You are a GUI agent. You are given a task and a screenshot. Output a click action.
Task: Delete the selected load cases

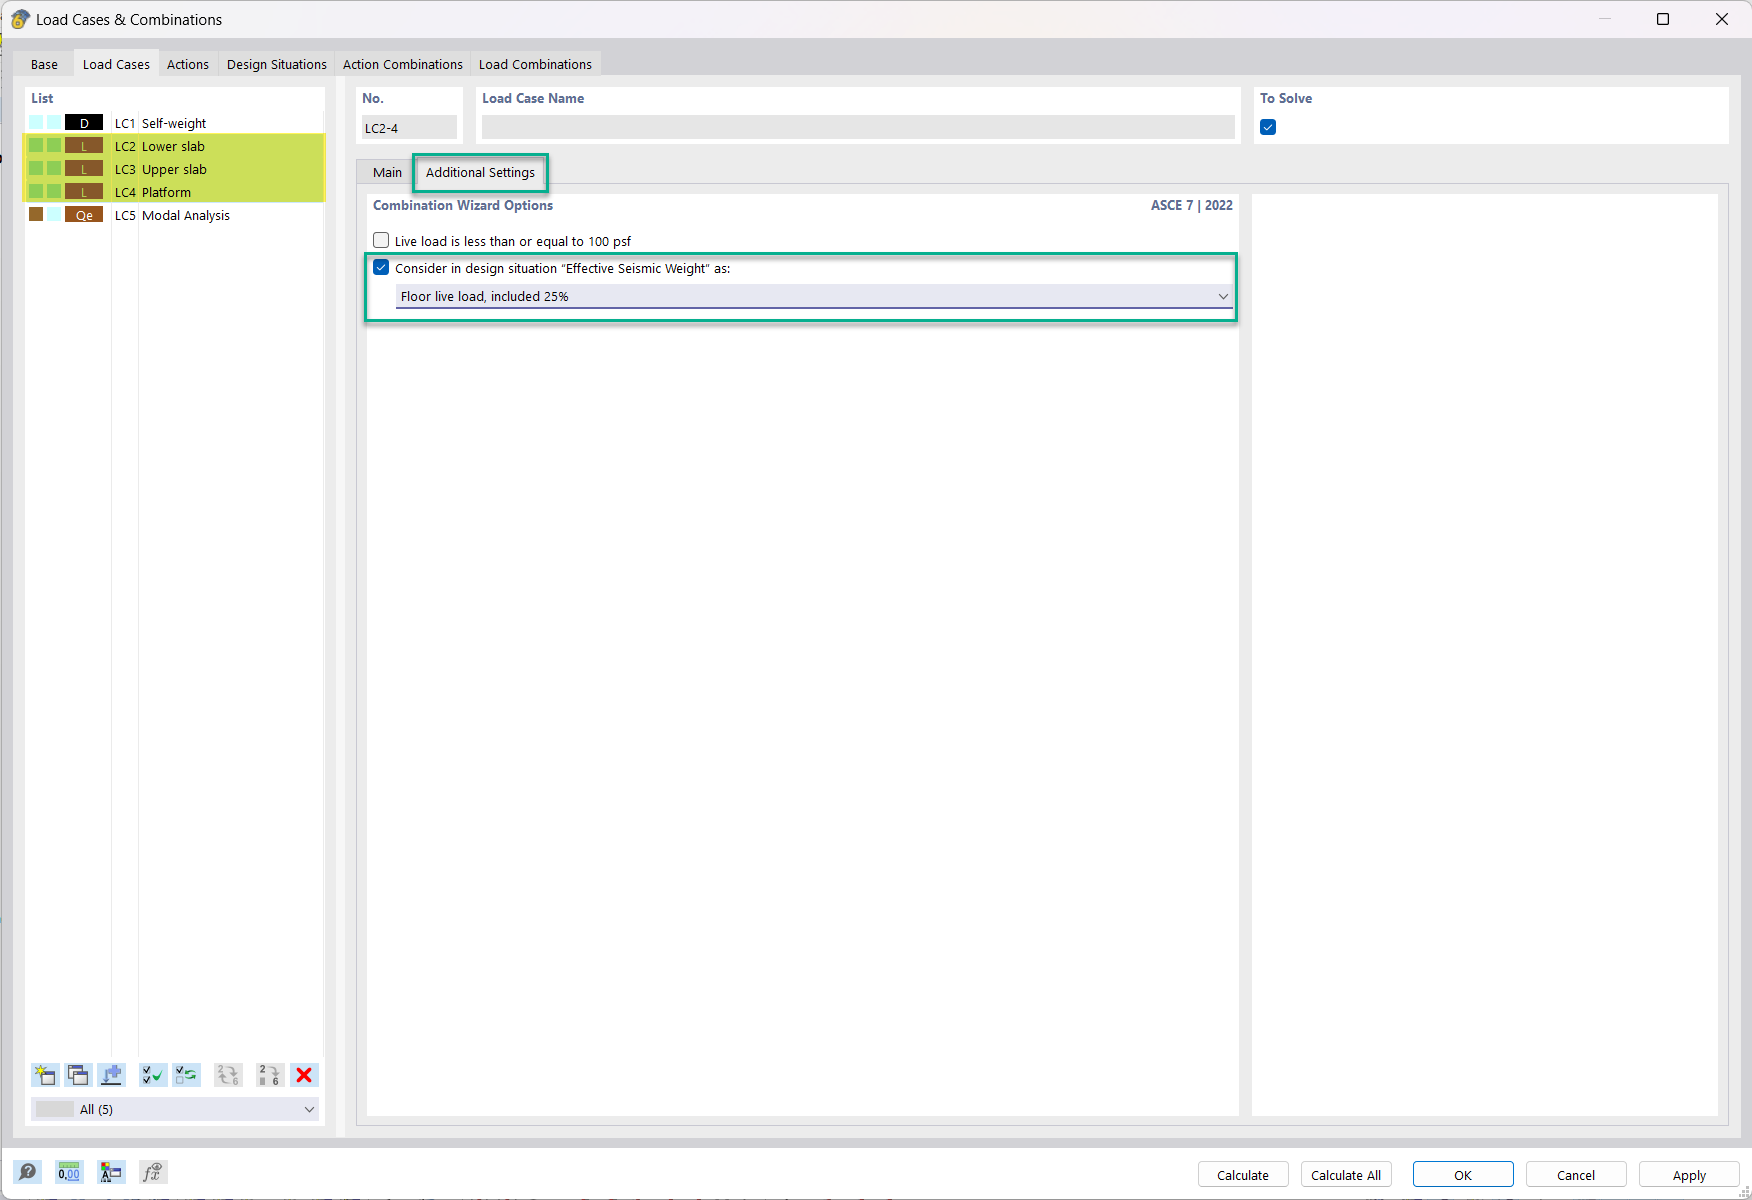point(305,1075)
